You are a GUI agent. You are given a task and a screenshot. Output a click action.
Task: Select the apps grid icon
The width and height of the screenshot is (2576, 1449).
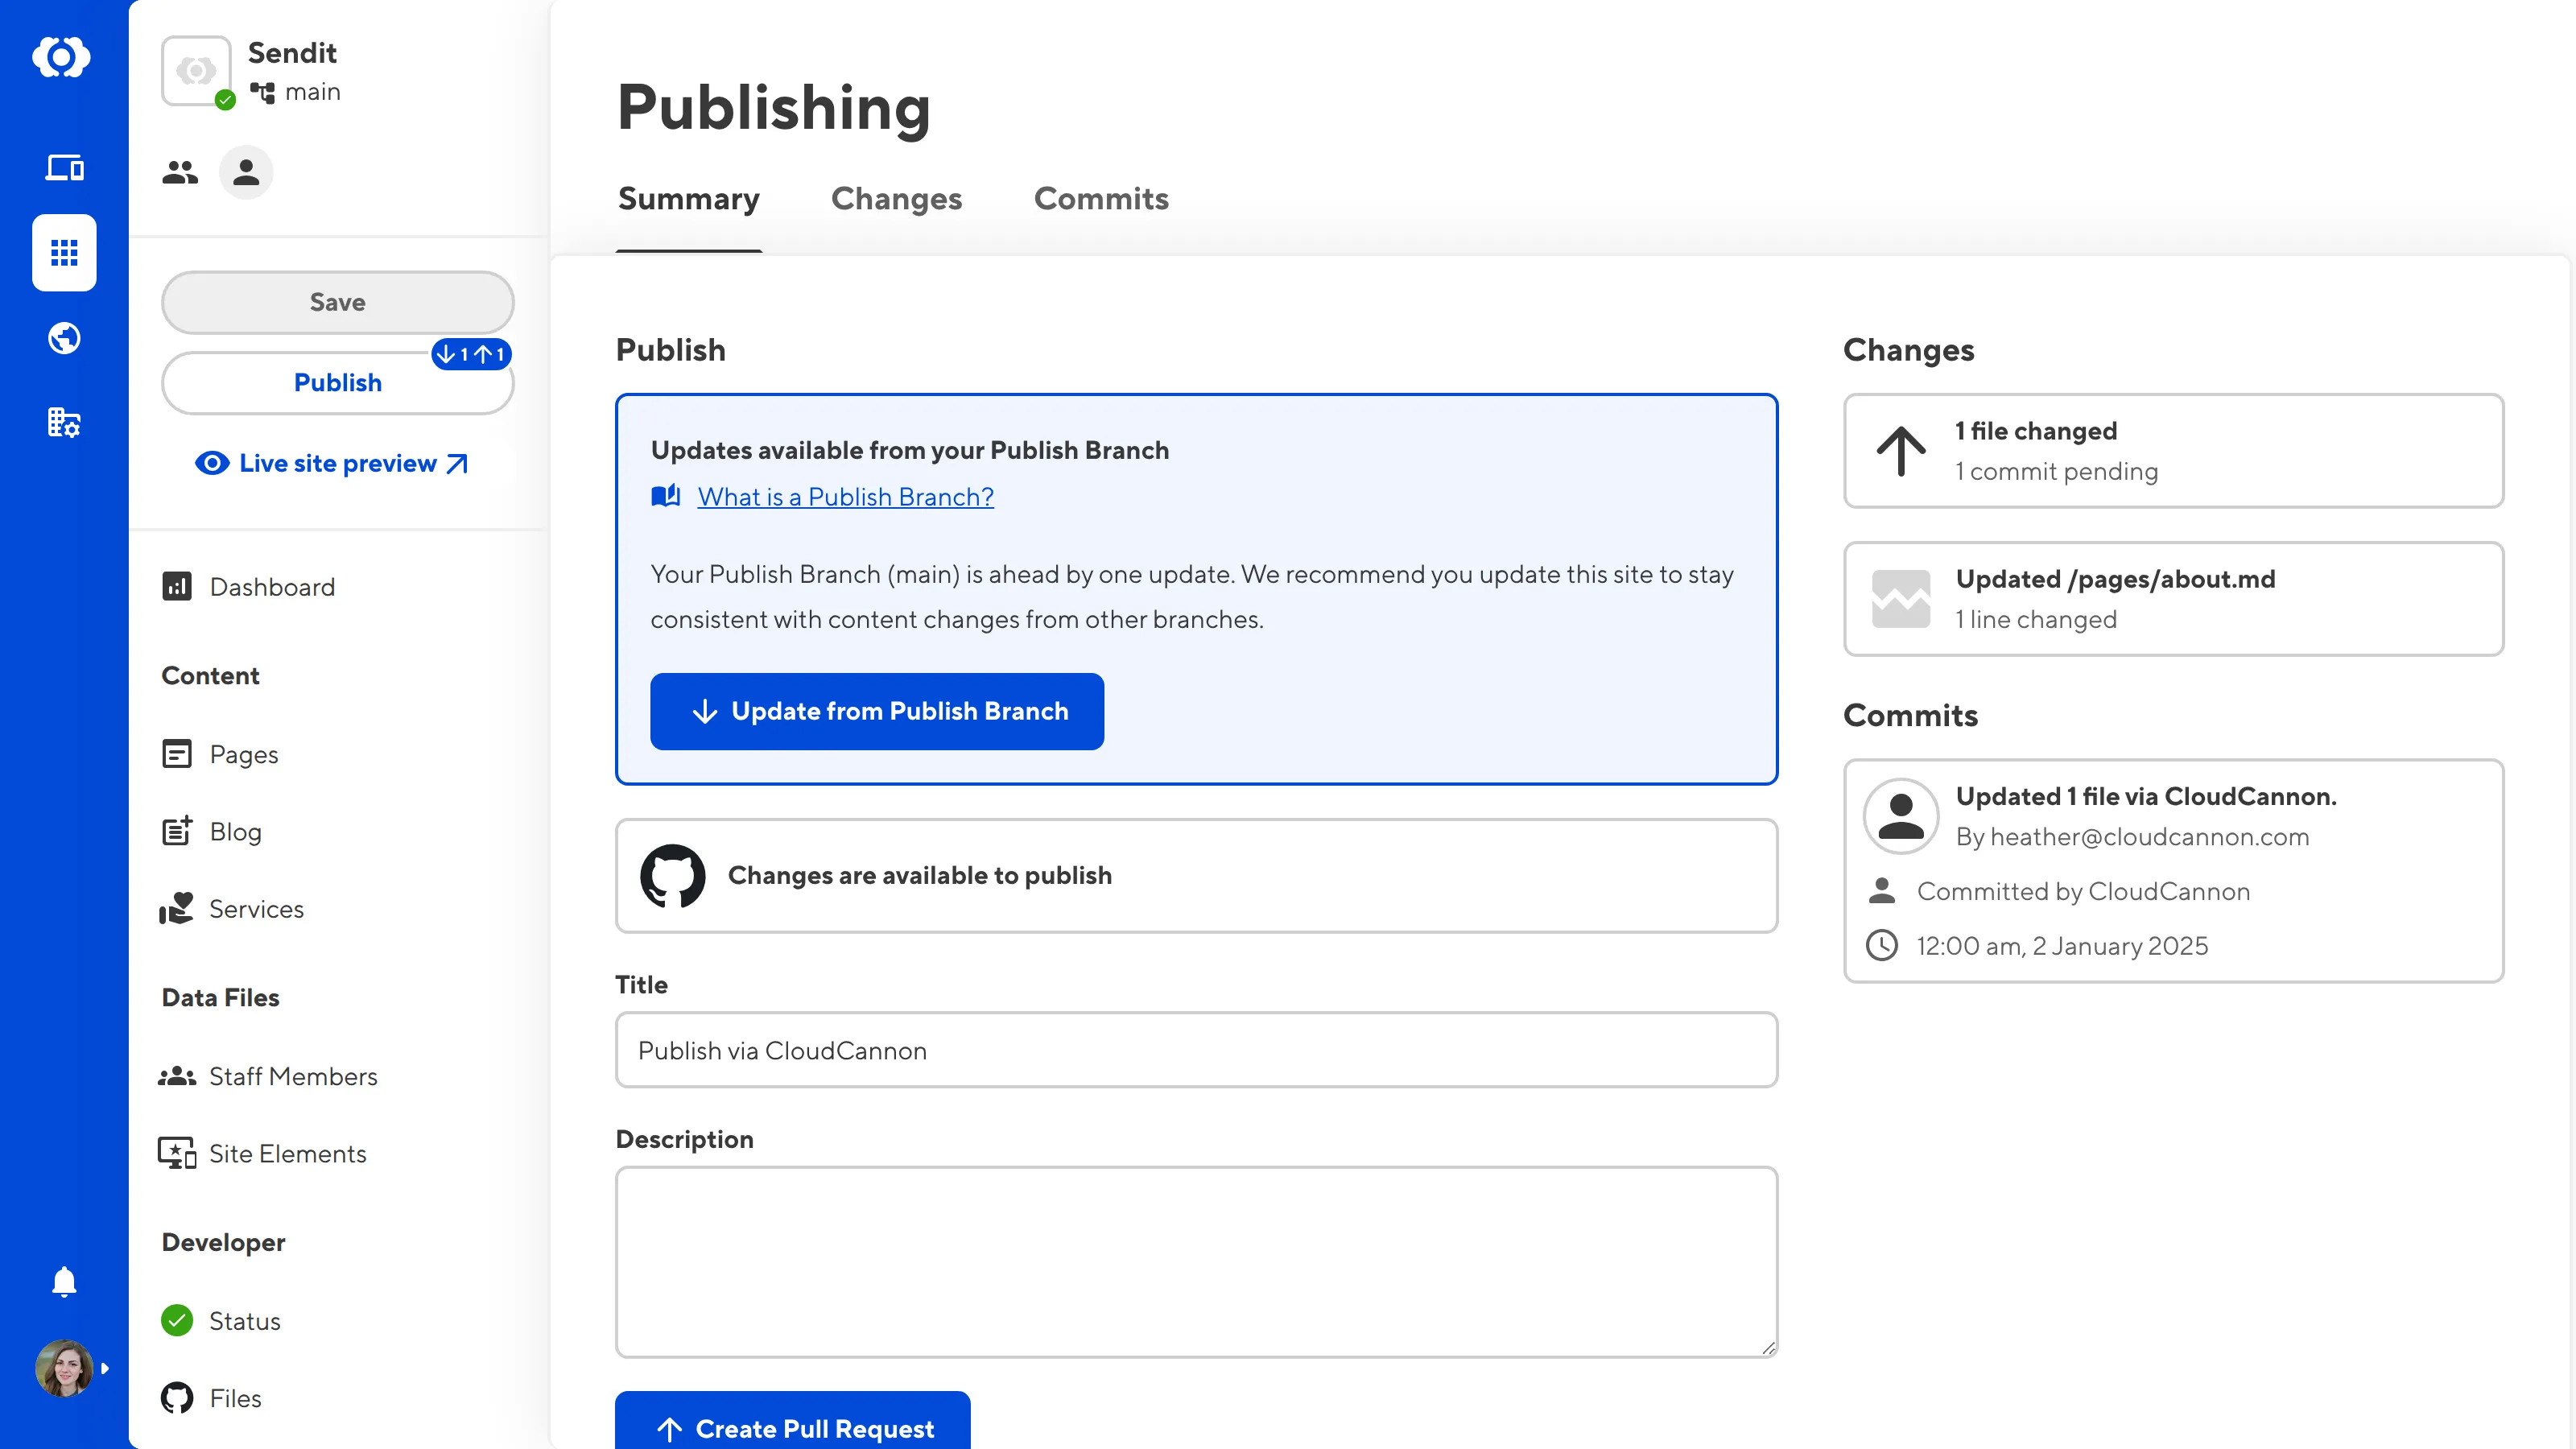click(x=64, y=253)
